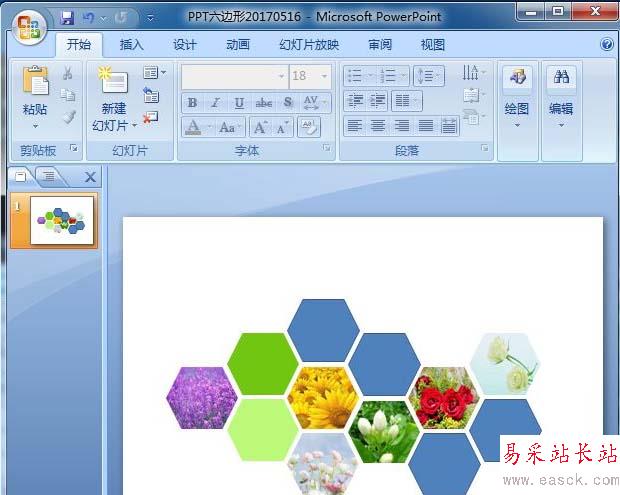Convert text to SmartArt graphic
Viewport: 620px width, 495px height.
(474, 117)
